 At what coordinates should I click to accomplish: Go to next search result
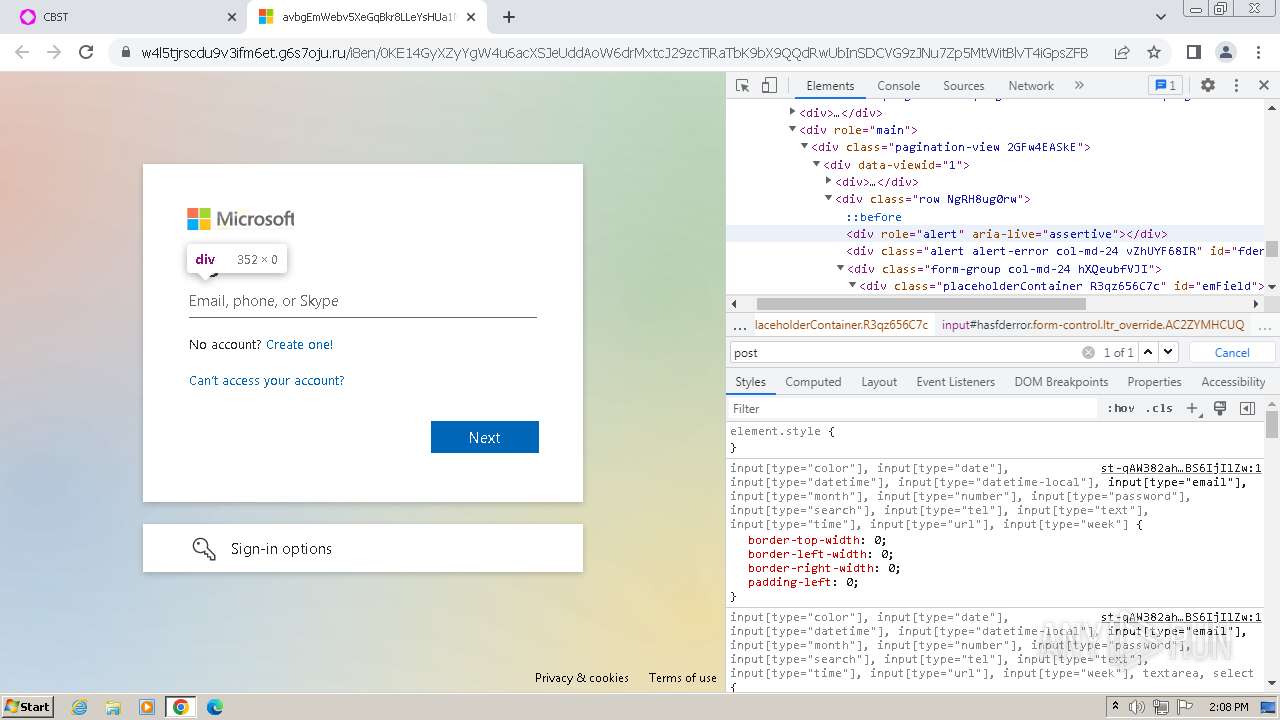1168,352
